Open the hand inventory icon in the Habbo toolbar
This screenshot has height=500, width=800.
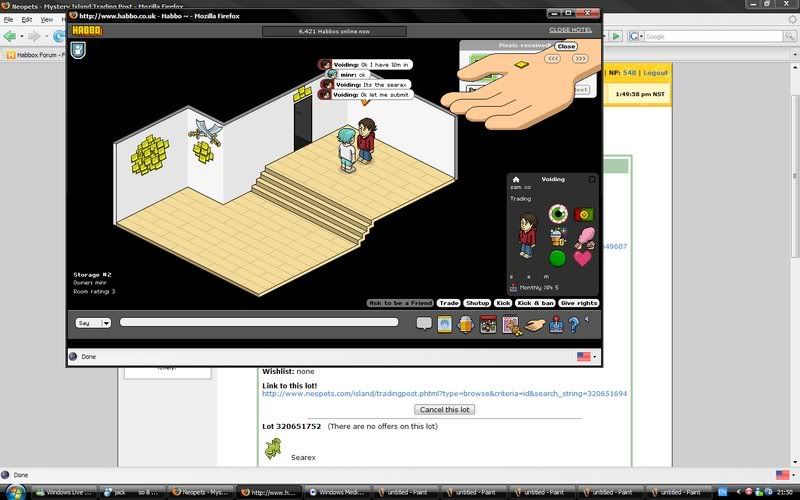533,324
